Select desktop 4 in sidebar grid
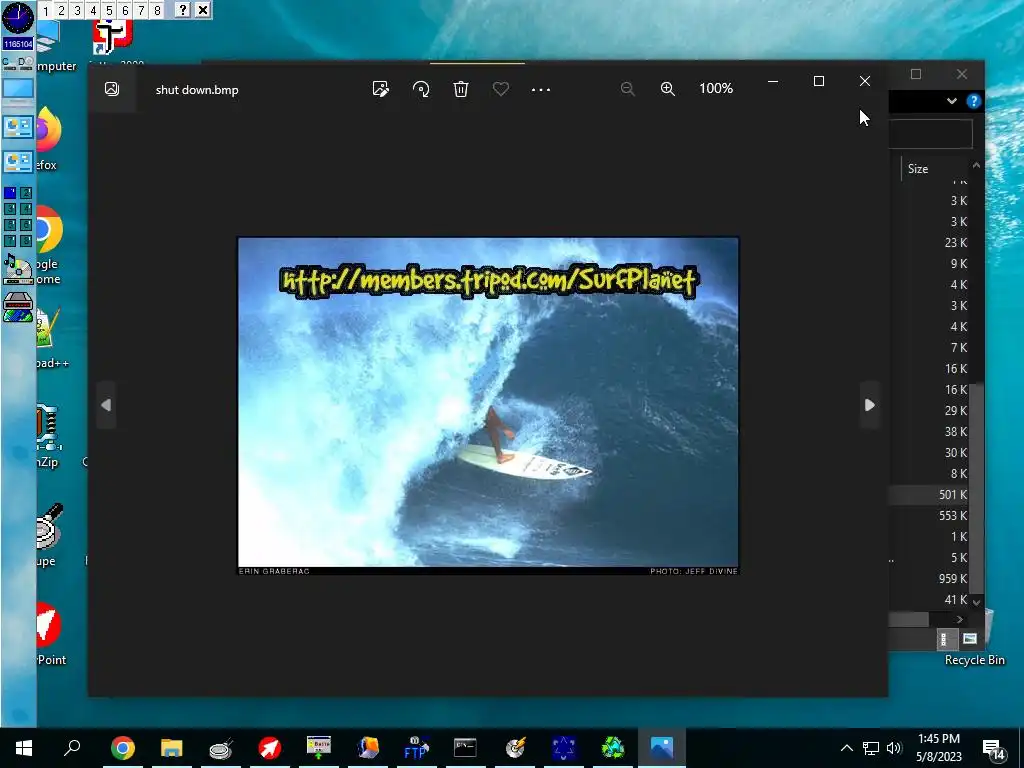The image size is (1024, 768). [26, 209]
